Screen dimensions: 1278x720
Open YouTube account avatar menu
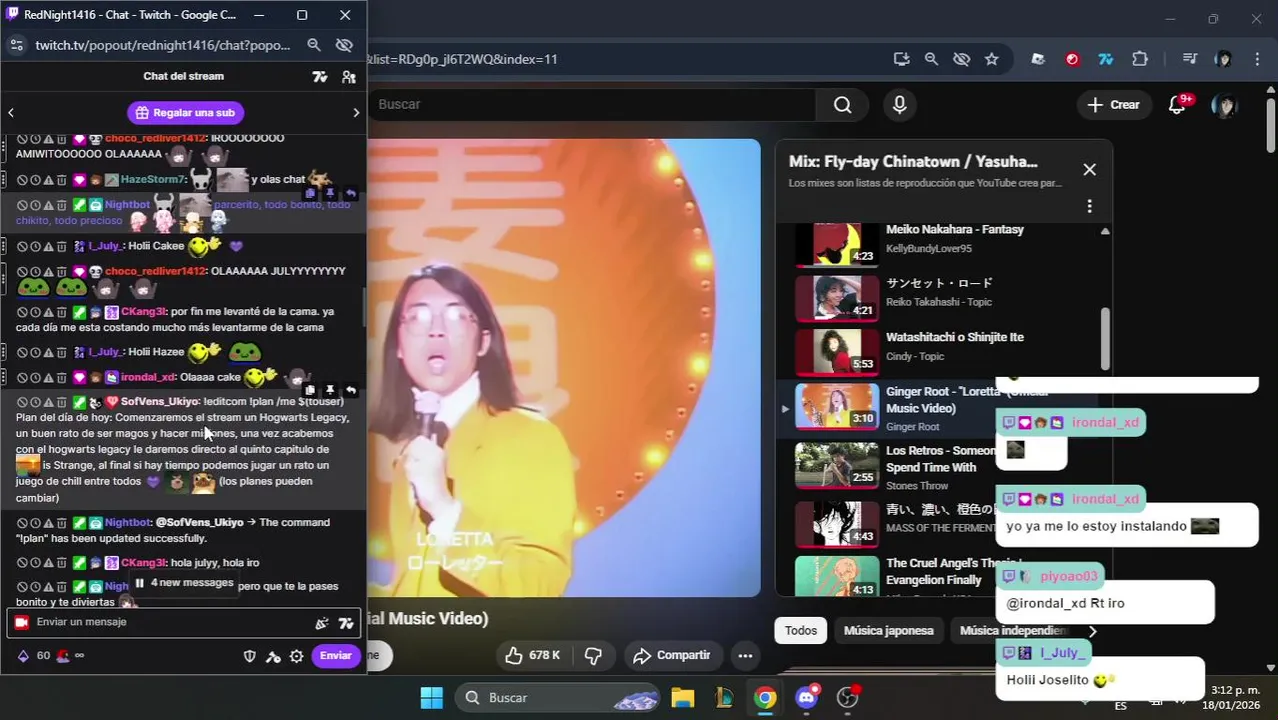(x=1224, y=105)
